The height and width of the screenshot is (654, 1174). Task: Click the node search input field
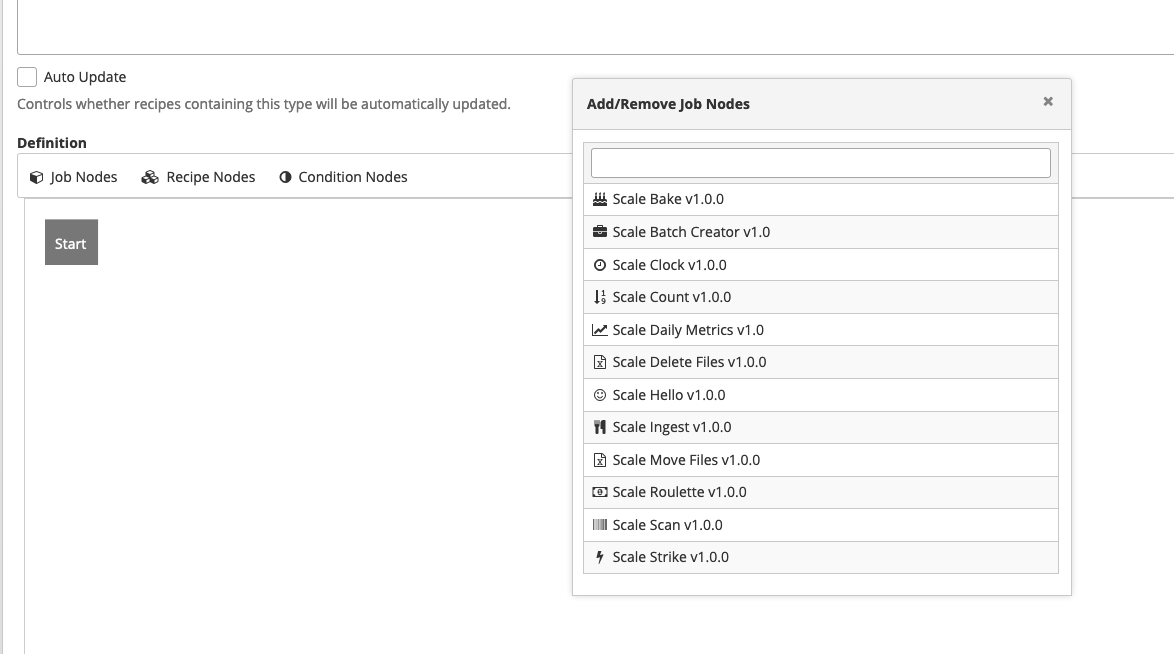pos(820,162)
